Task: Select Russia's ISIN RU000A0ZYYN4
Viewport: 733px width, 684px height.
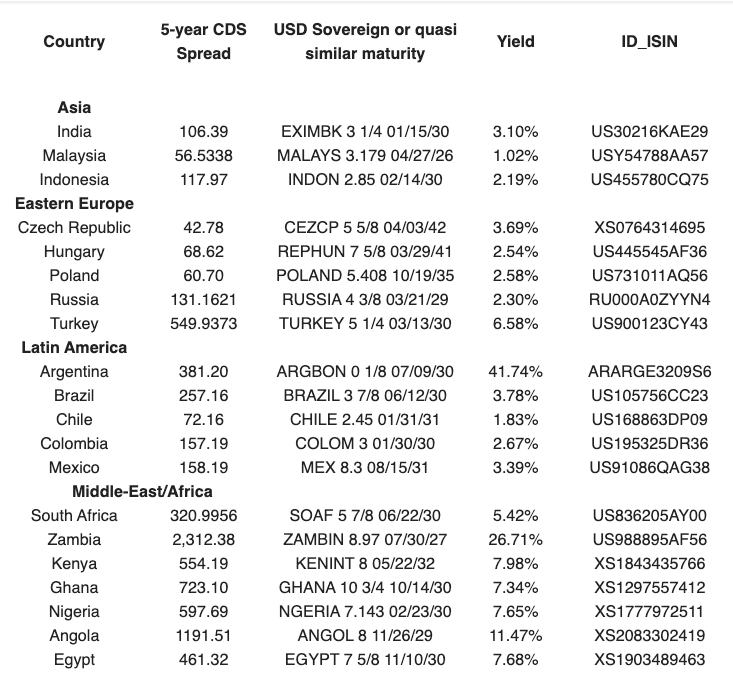Action: [649, 299]
